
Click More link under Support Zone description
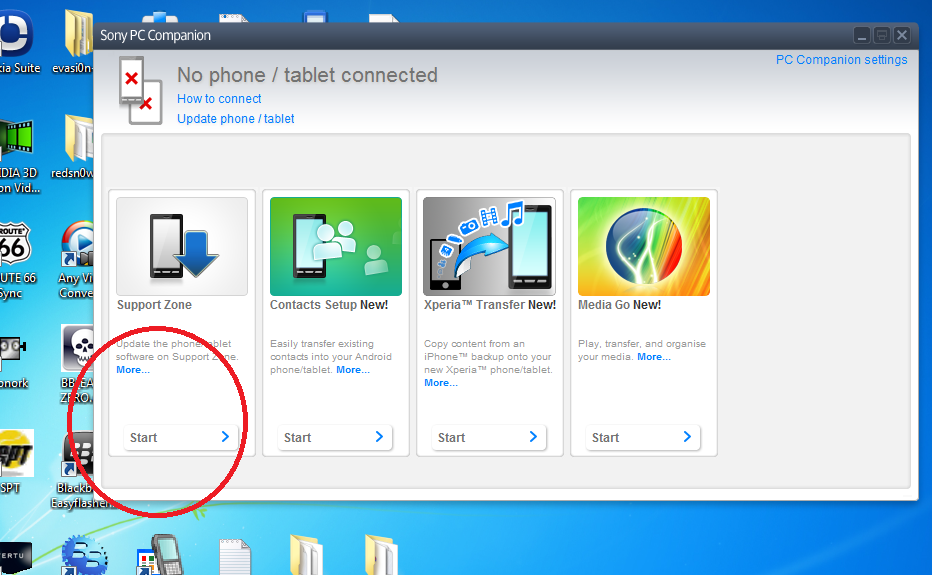tap(133, 370)
